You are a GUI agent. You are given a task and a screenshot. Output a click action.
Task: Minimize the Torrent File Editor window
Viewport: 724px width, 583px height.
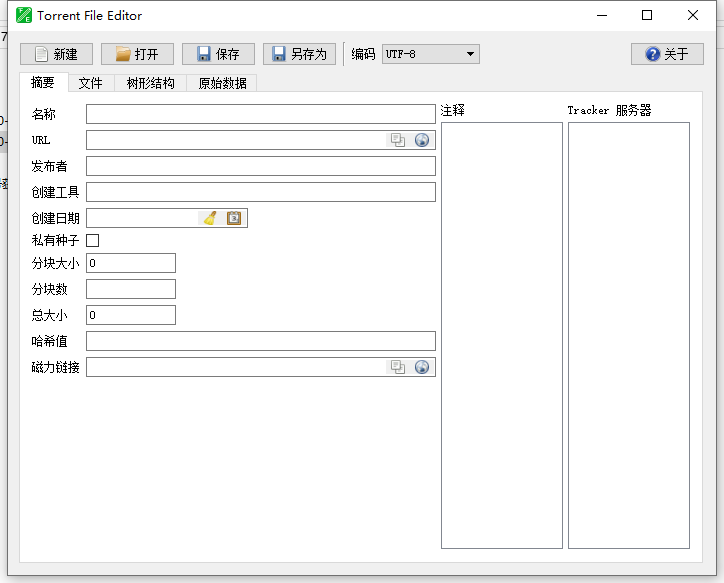(602, 15)
